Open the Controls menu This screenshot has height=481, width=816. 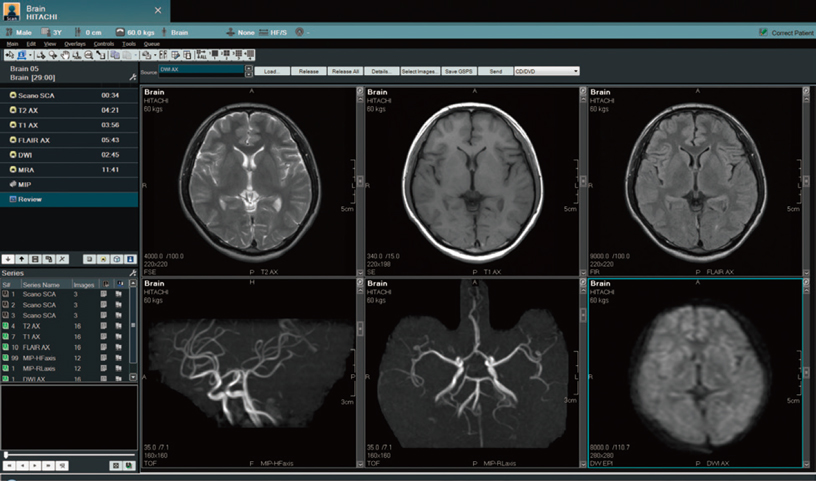point(103,44)
